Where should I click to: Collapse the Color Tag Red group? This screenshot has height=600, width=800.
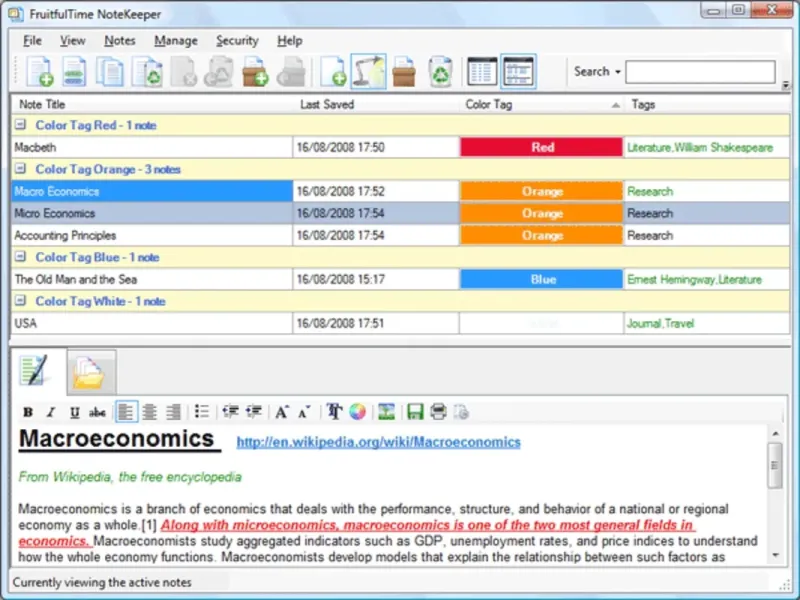coord(20,126)
